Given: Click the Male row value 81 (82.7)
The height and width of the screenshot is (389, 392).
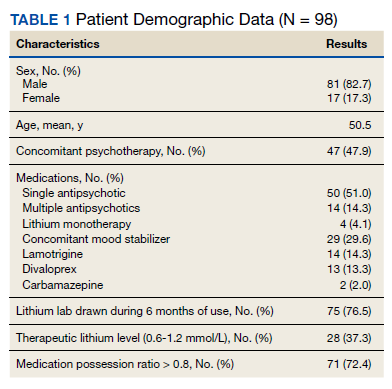Looking at the screenshot, I should [x=349, y=84].
